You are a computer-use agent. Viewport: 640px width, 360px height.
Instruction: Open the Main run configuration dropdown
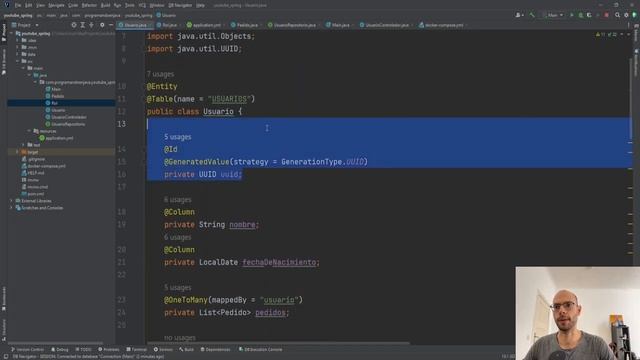click(x=553, y=15)
